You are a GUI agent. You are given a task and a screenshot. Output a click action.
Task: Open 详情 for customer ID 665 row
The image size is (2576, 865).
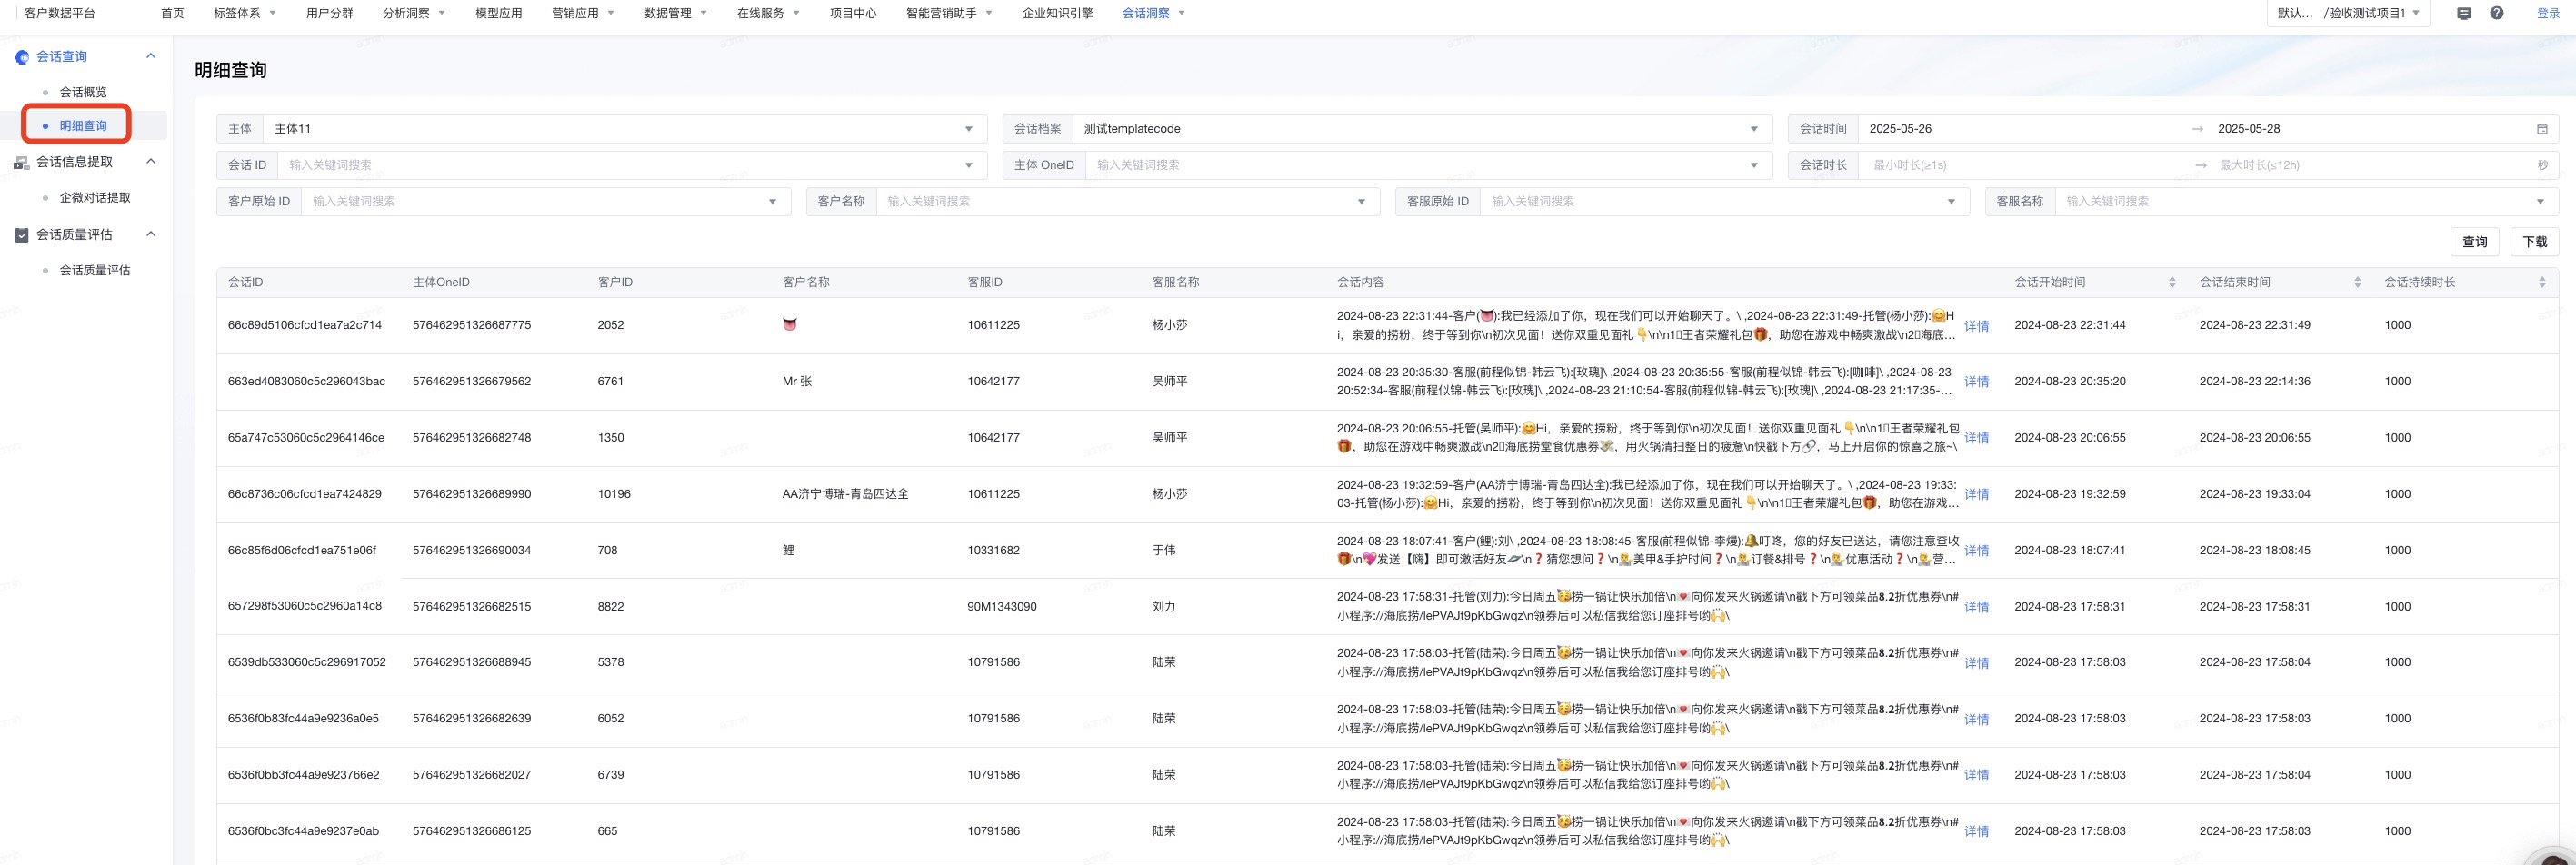pos(1976,832)
